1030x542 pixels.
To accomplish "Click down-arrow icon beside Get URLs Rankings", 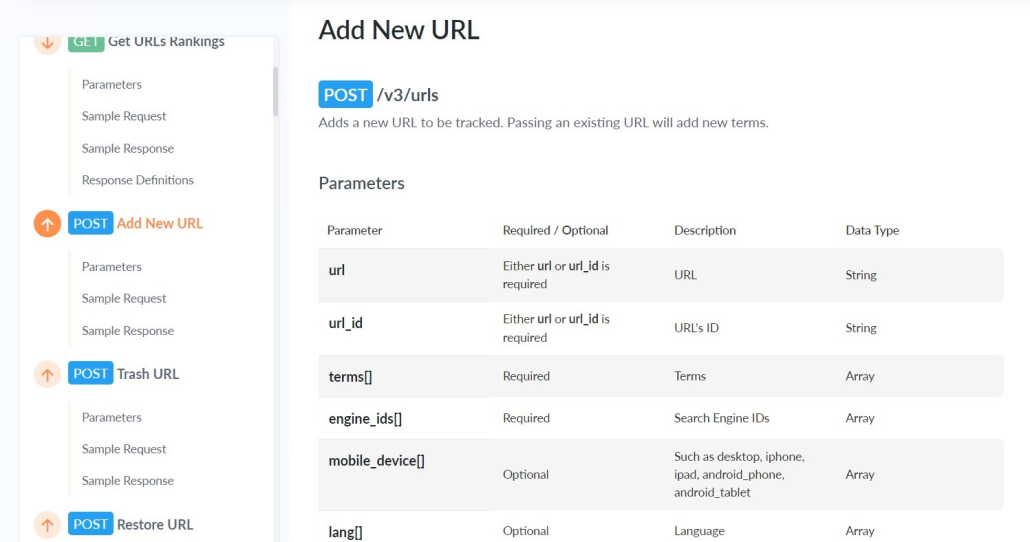I will tap(47, 43).
